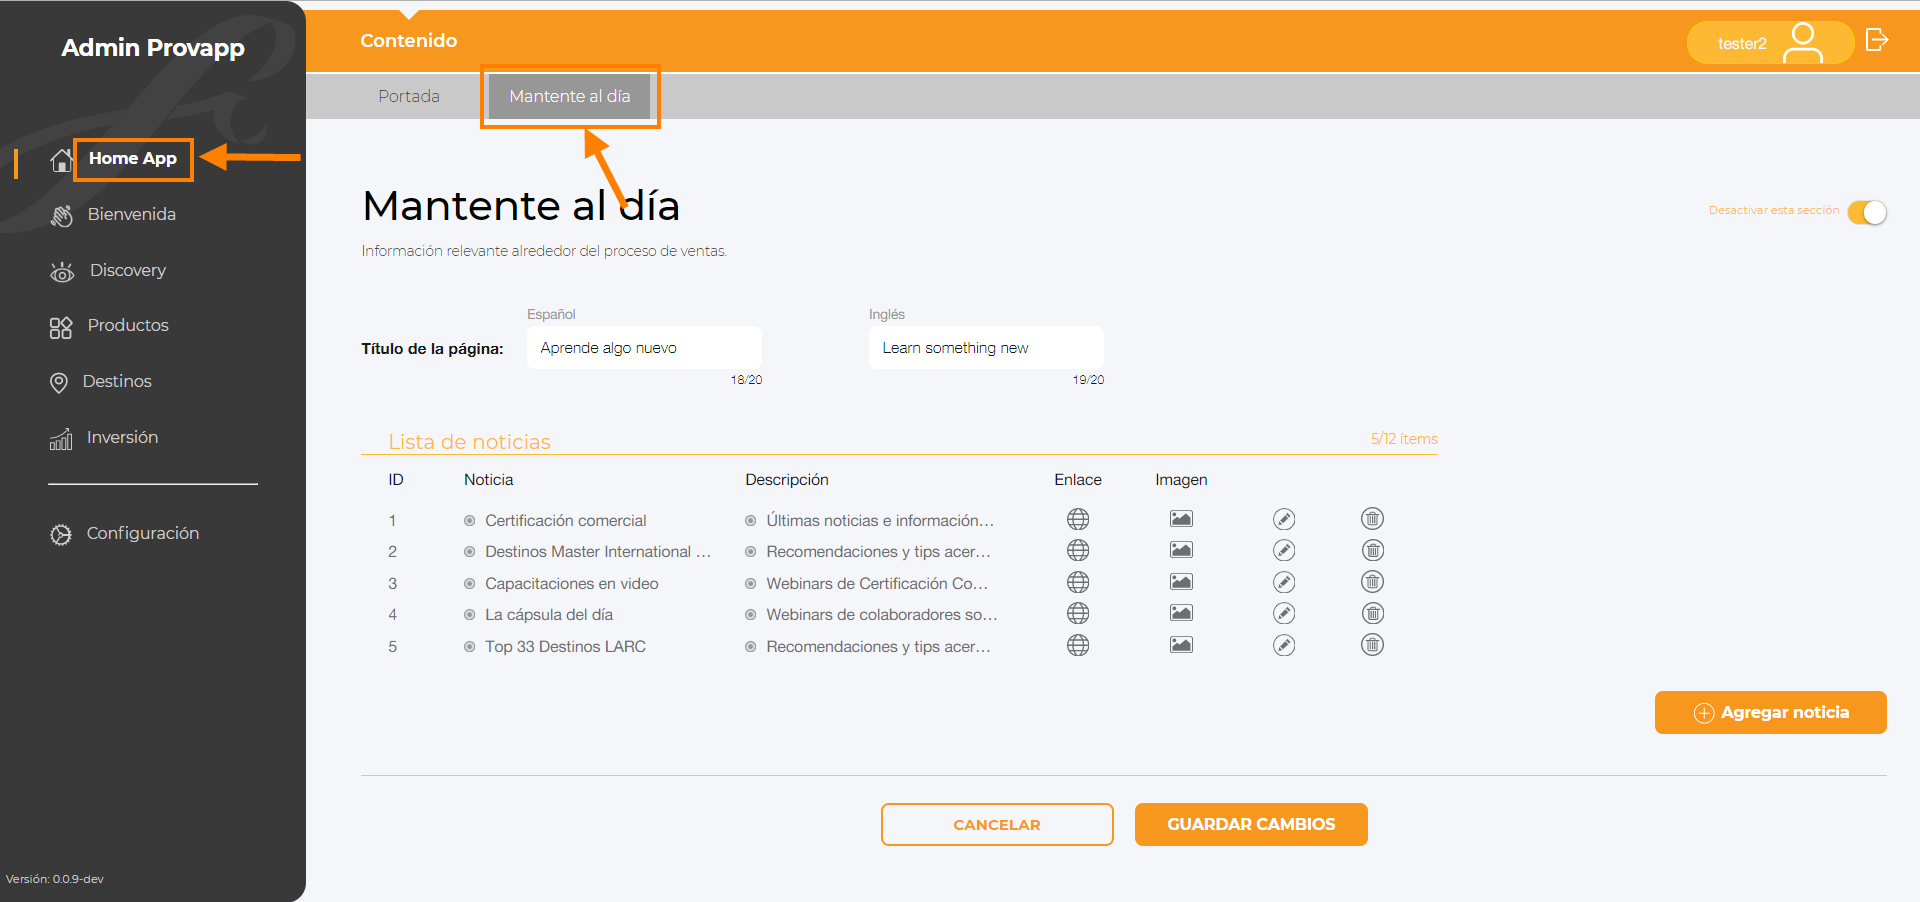
Task: Select radio bullet beside Destinos Master International
Action: tap(469, 552)
